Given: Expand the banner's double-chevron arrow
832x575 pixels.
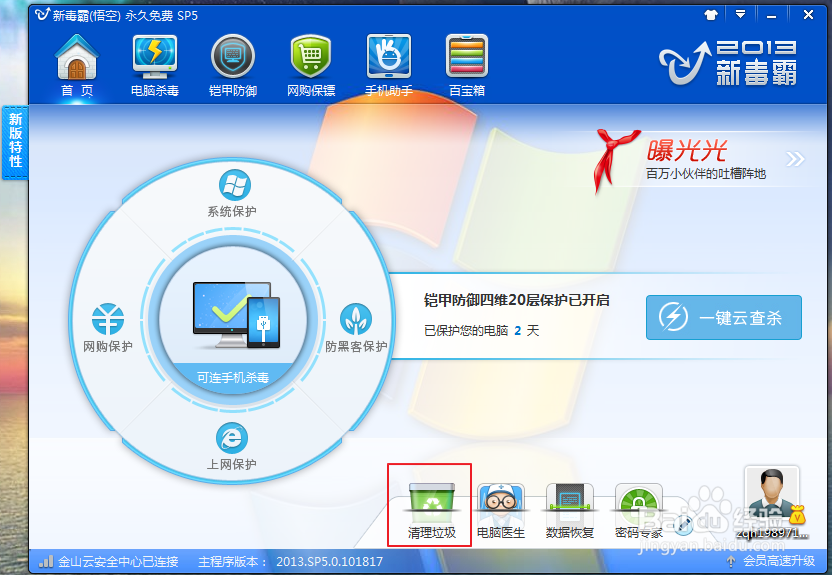Looking at the screenshot, I should click(x=795, y=159).
